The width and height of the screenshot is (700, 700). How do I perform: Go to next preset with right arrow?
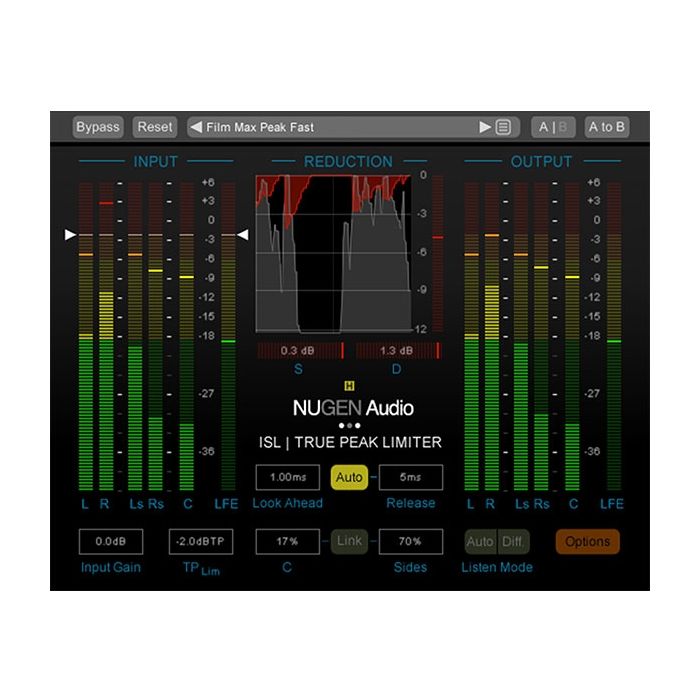tap(485, 127)
